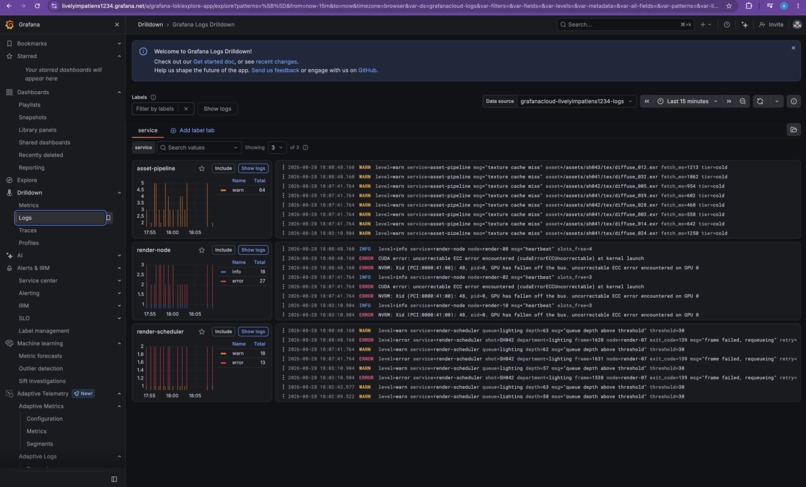Open the help icon in header

pos(727,25)
